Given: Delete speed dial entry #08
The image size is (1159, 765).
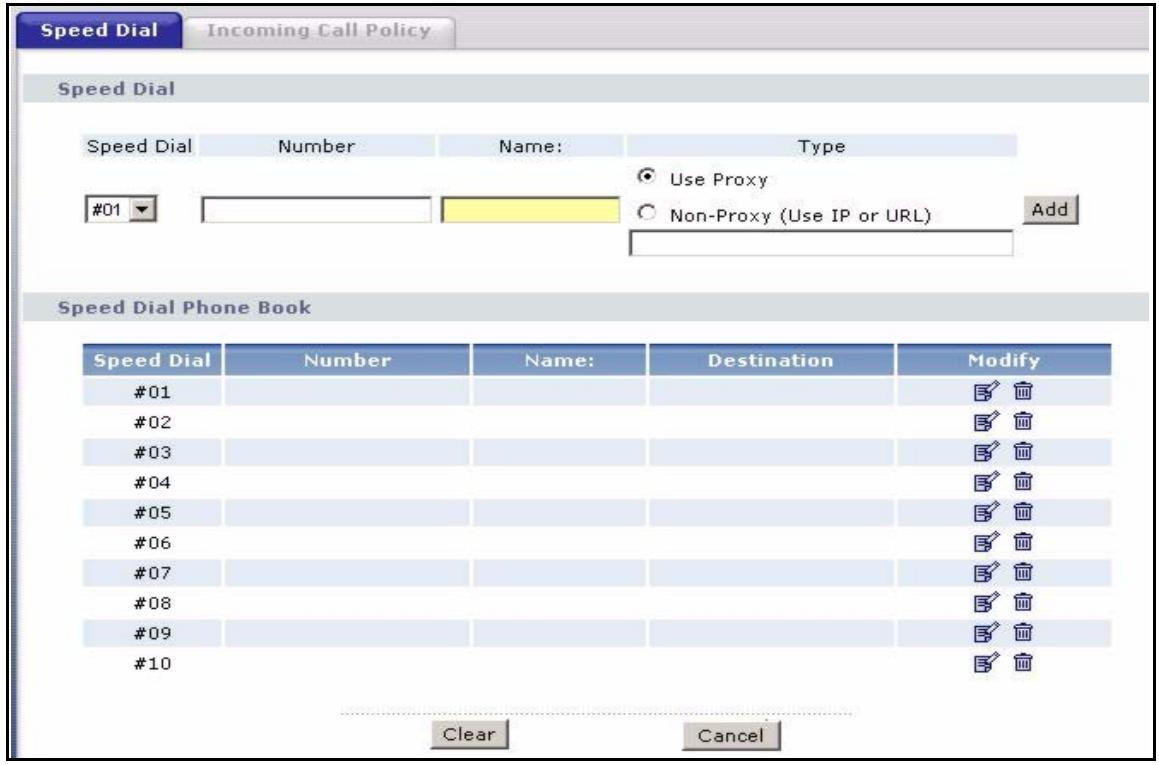Looking at the screenshot, I should (x=1023, y=603).
